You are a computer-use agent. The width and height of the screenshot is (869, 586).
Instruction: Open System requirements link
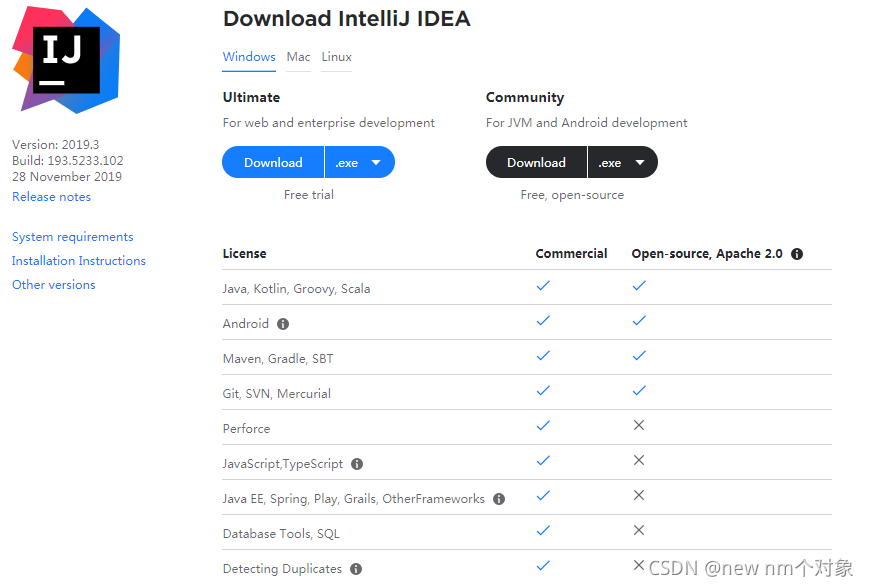coord(73,237)
